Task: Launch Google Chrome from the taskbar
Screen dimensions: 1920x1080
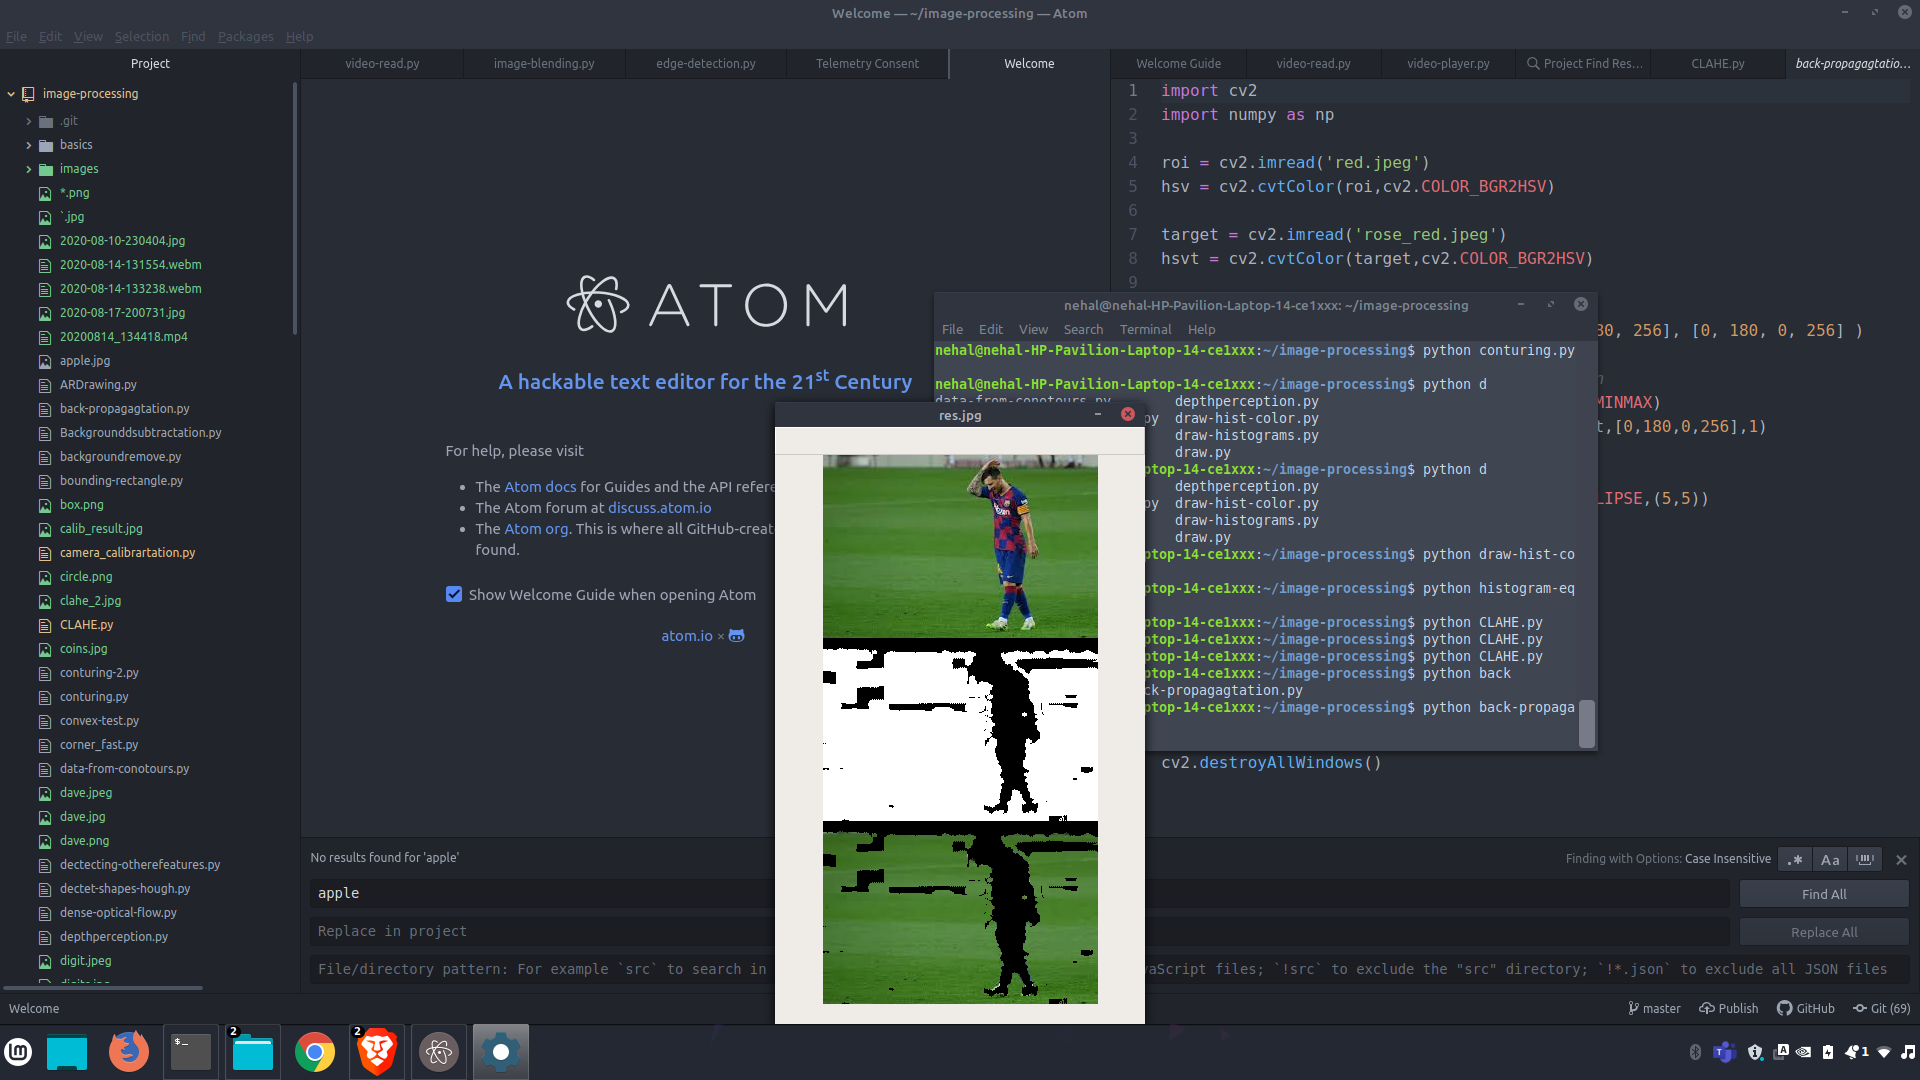Action: pos(315,1052)
